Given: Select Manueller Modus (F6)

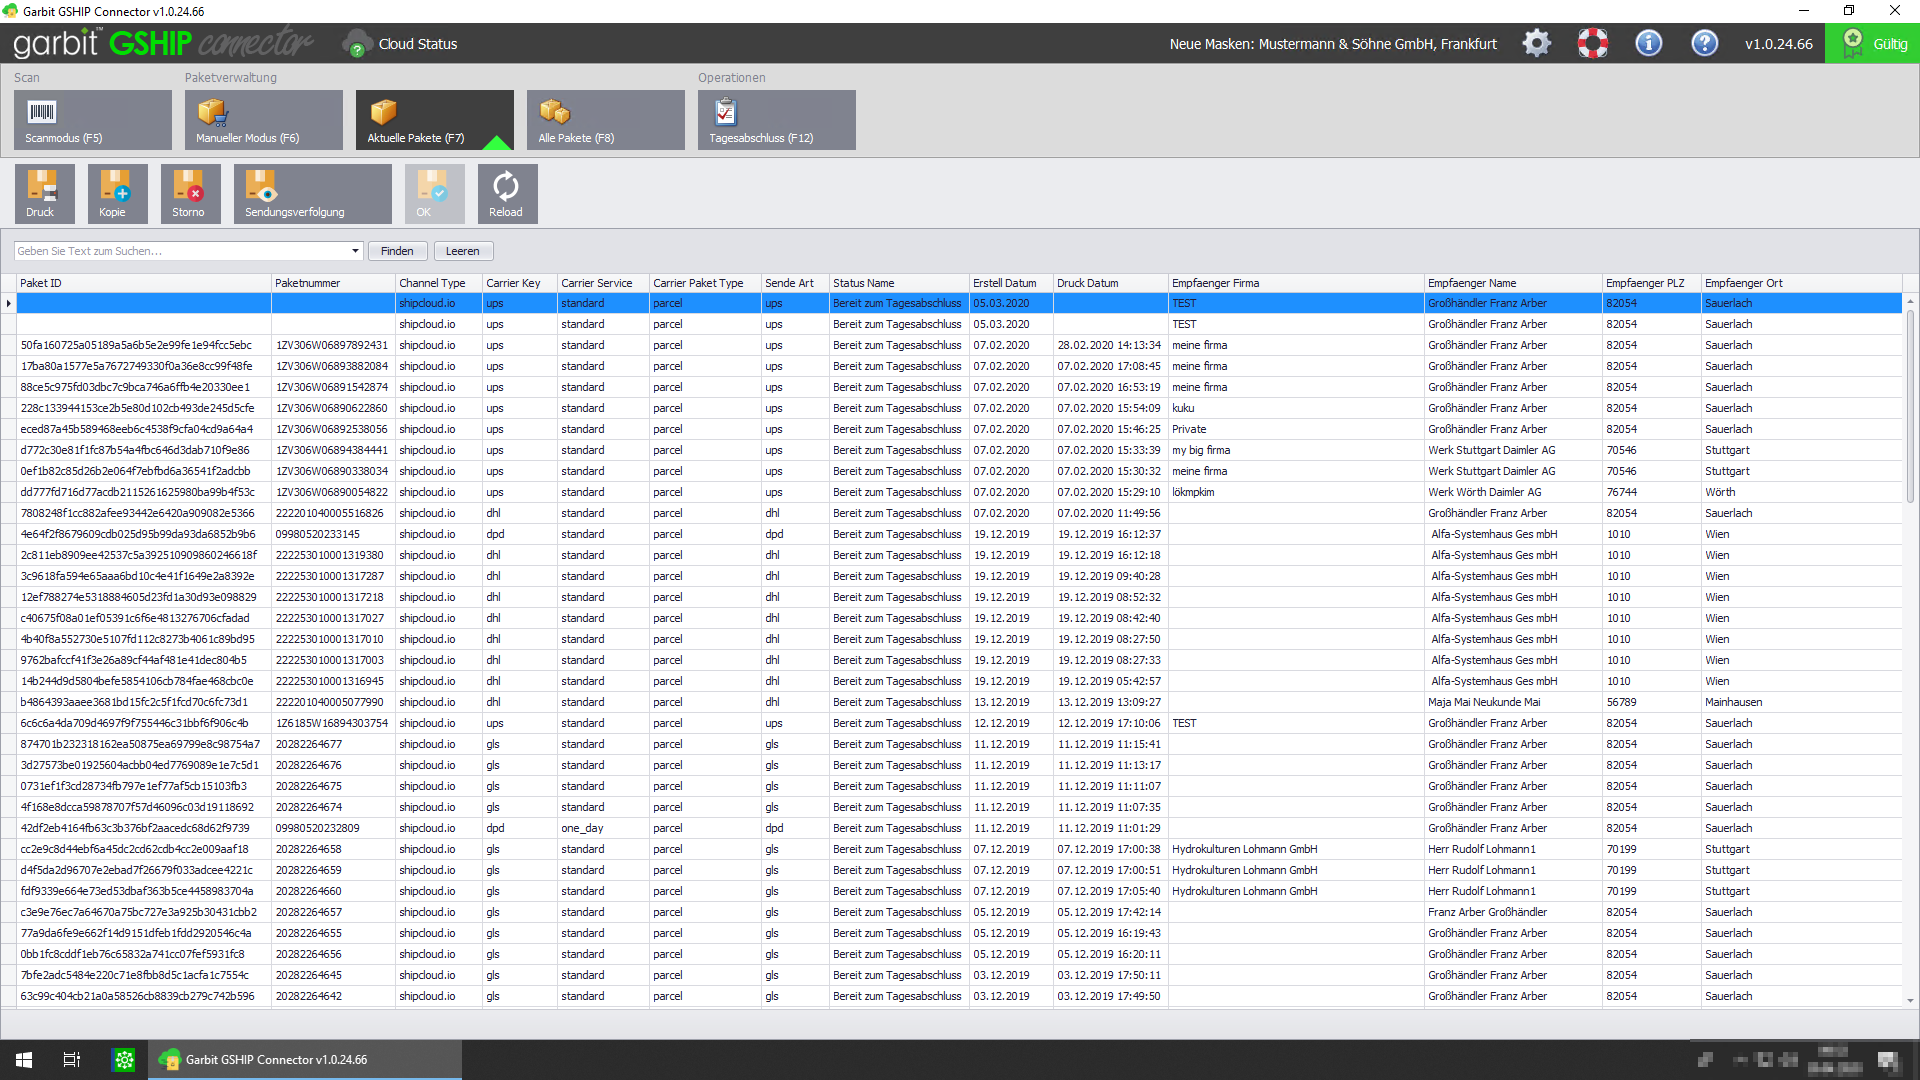Looking at the screenshot, I should pyautogui.click(x=263, y=120).
